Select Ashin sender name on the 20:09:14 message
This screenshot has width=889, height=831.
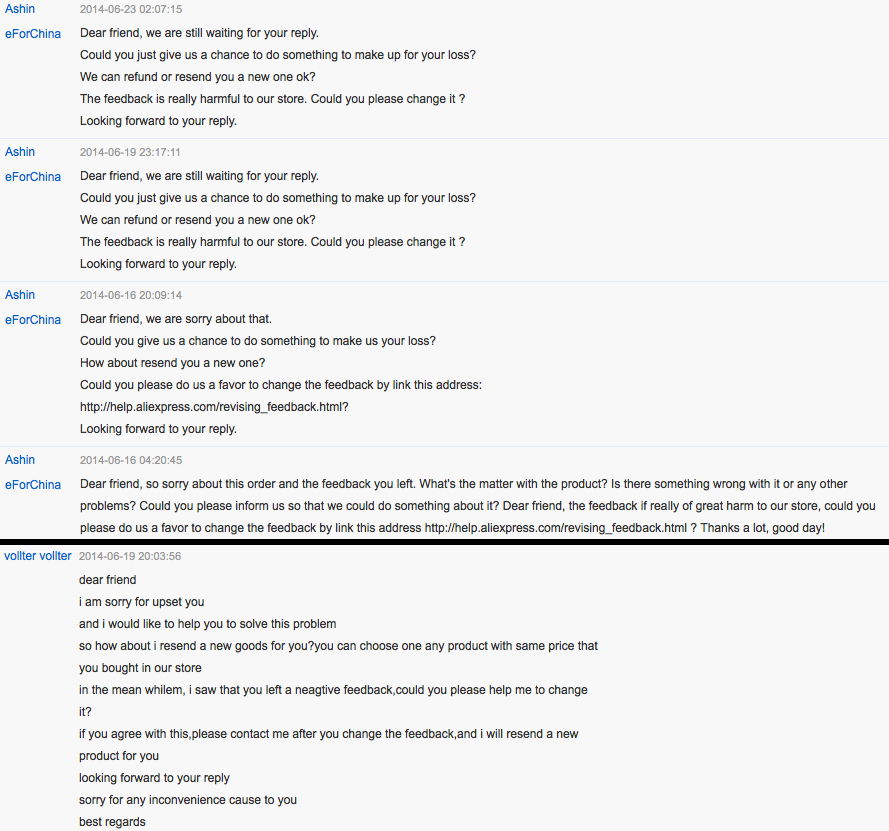20,295
